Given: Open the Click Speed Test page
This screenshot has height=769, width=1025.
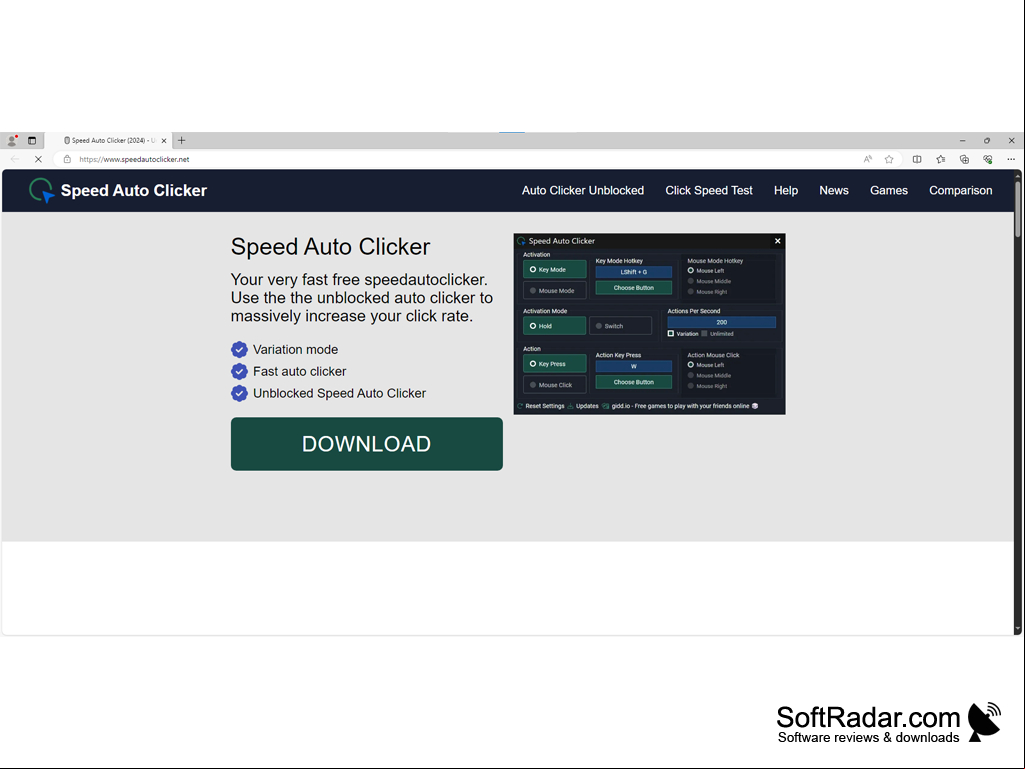Looking at the screenshot, I should pos(709,190).
